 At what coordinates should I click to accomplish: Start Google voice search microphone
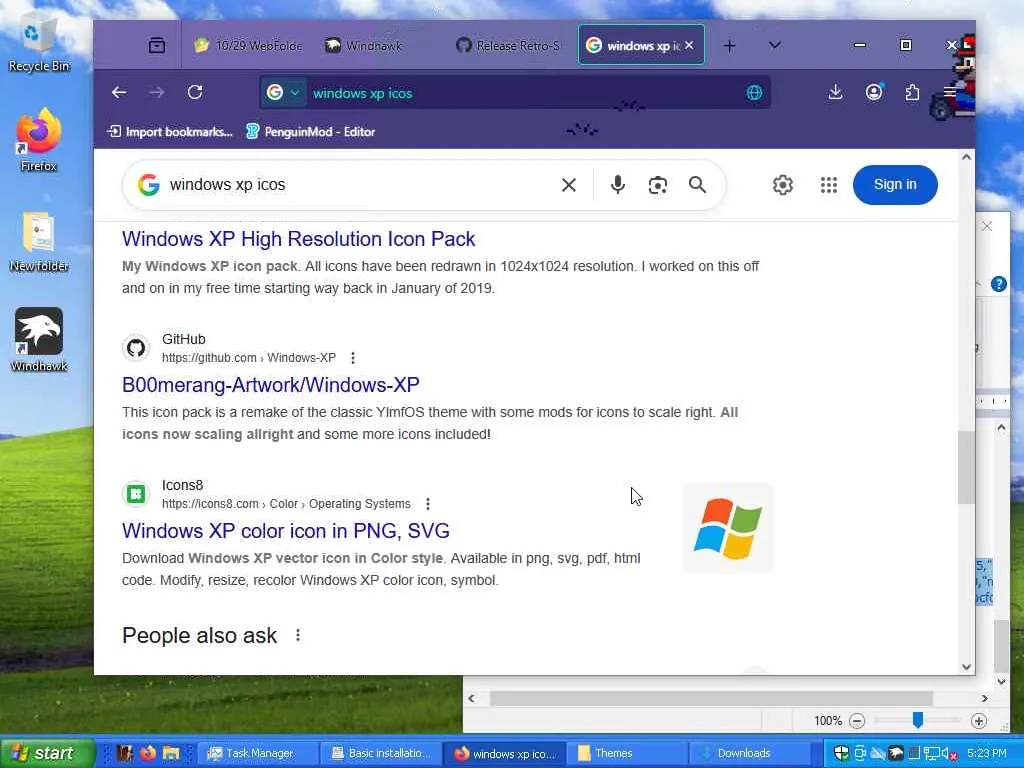[x=617, y=185]
